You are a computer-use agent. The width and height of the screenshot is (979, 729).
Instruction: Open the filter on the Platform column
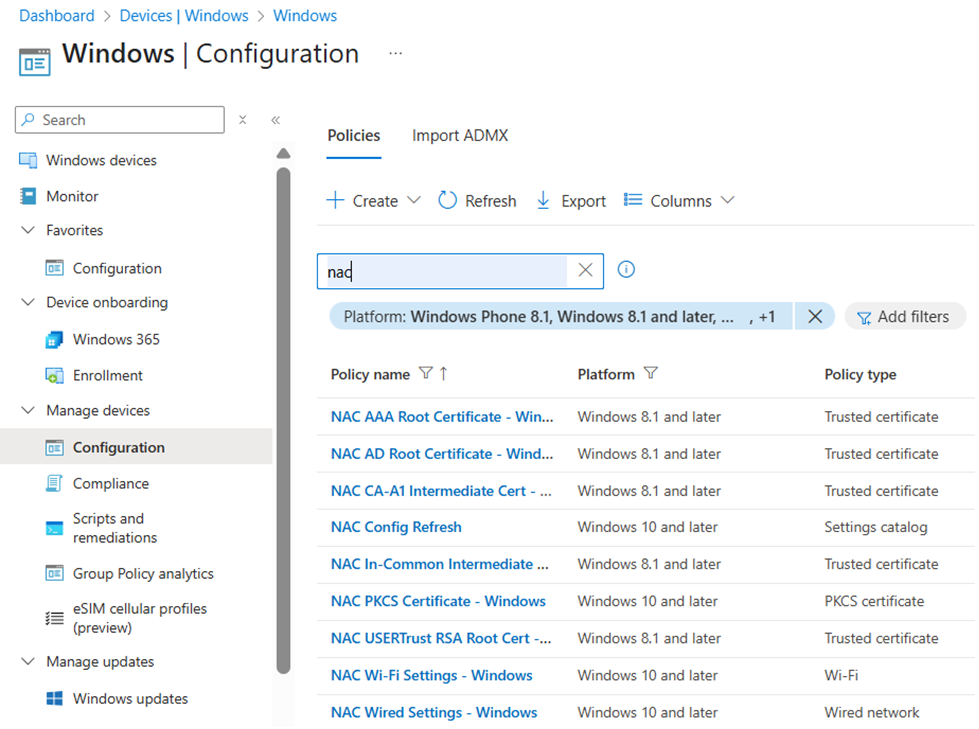[x=651, y=373]
